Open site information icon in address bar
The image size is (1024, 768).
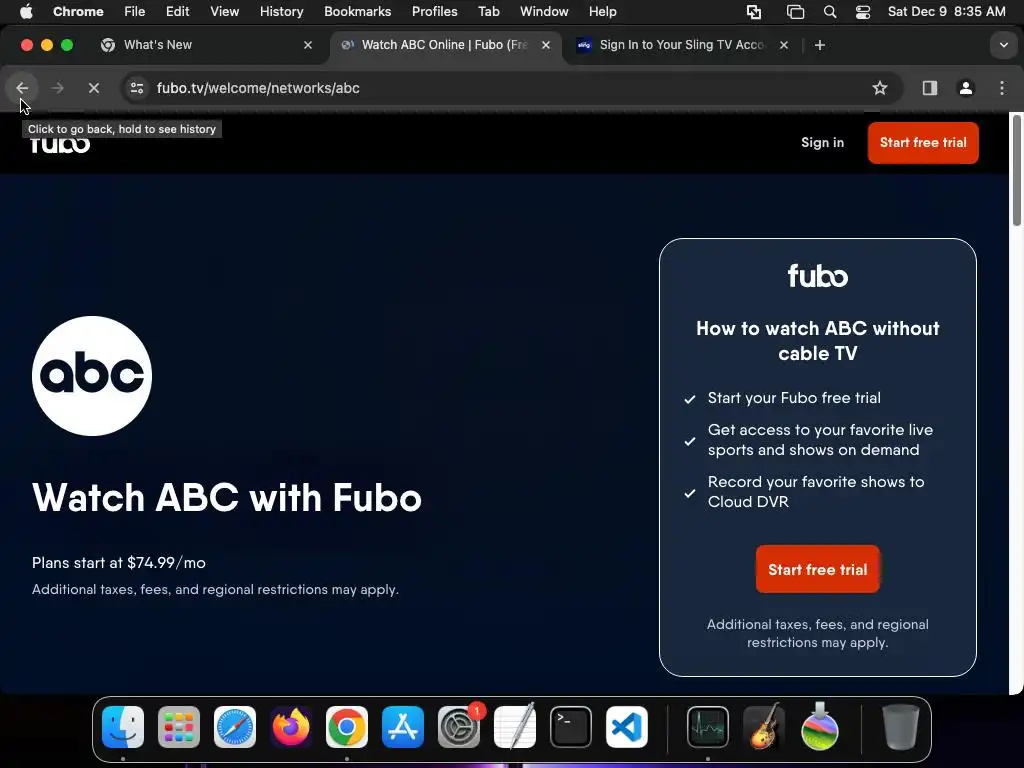point(136,88)
